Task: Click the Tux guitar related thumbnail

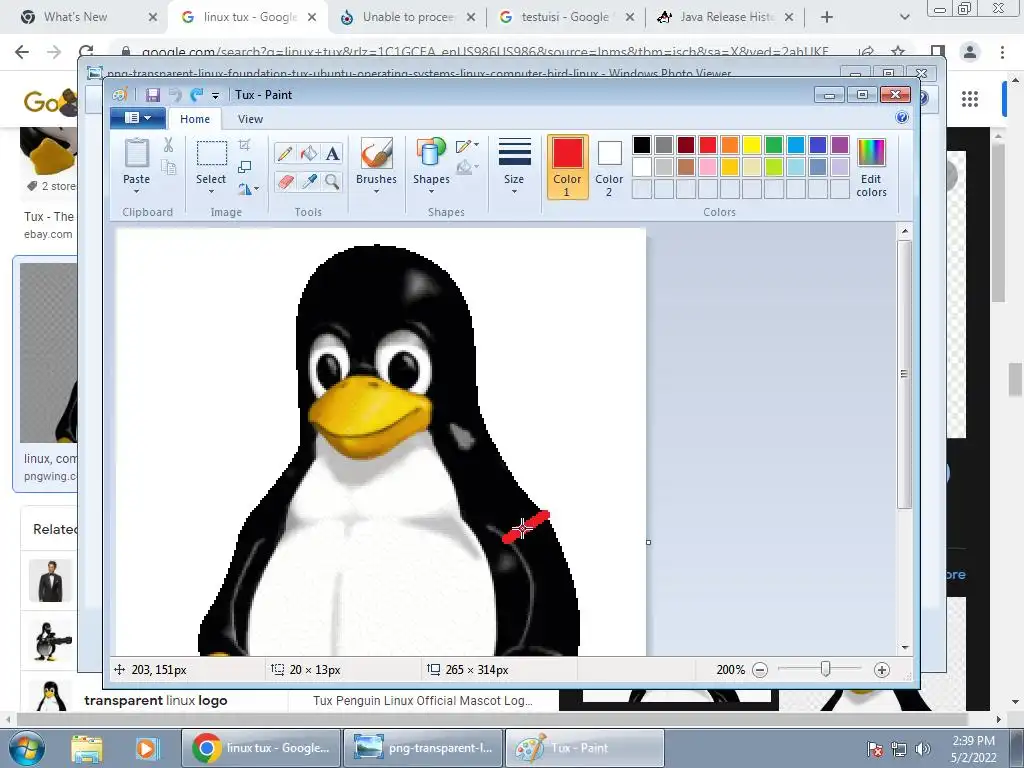Action: (x=51, y=641)
